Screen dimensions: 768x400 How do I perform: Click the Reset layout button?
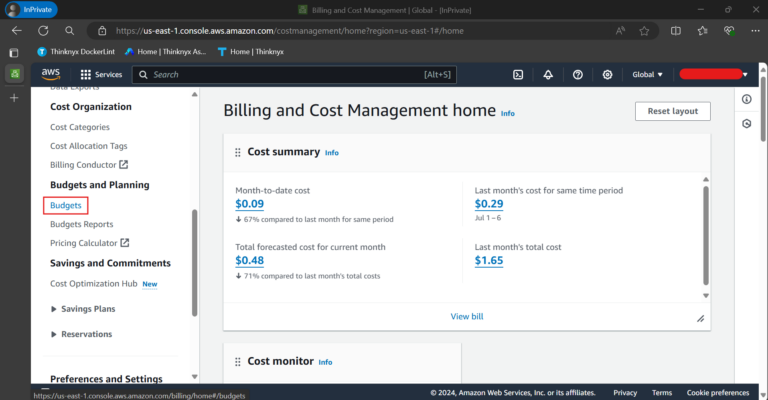click(x=672, y=111)
